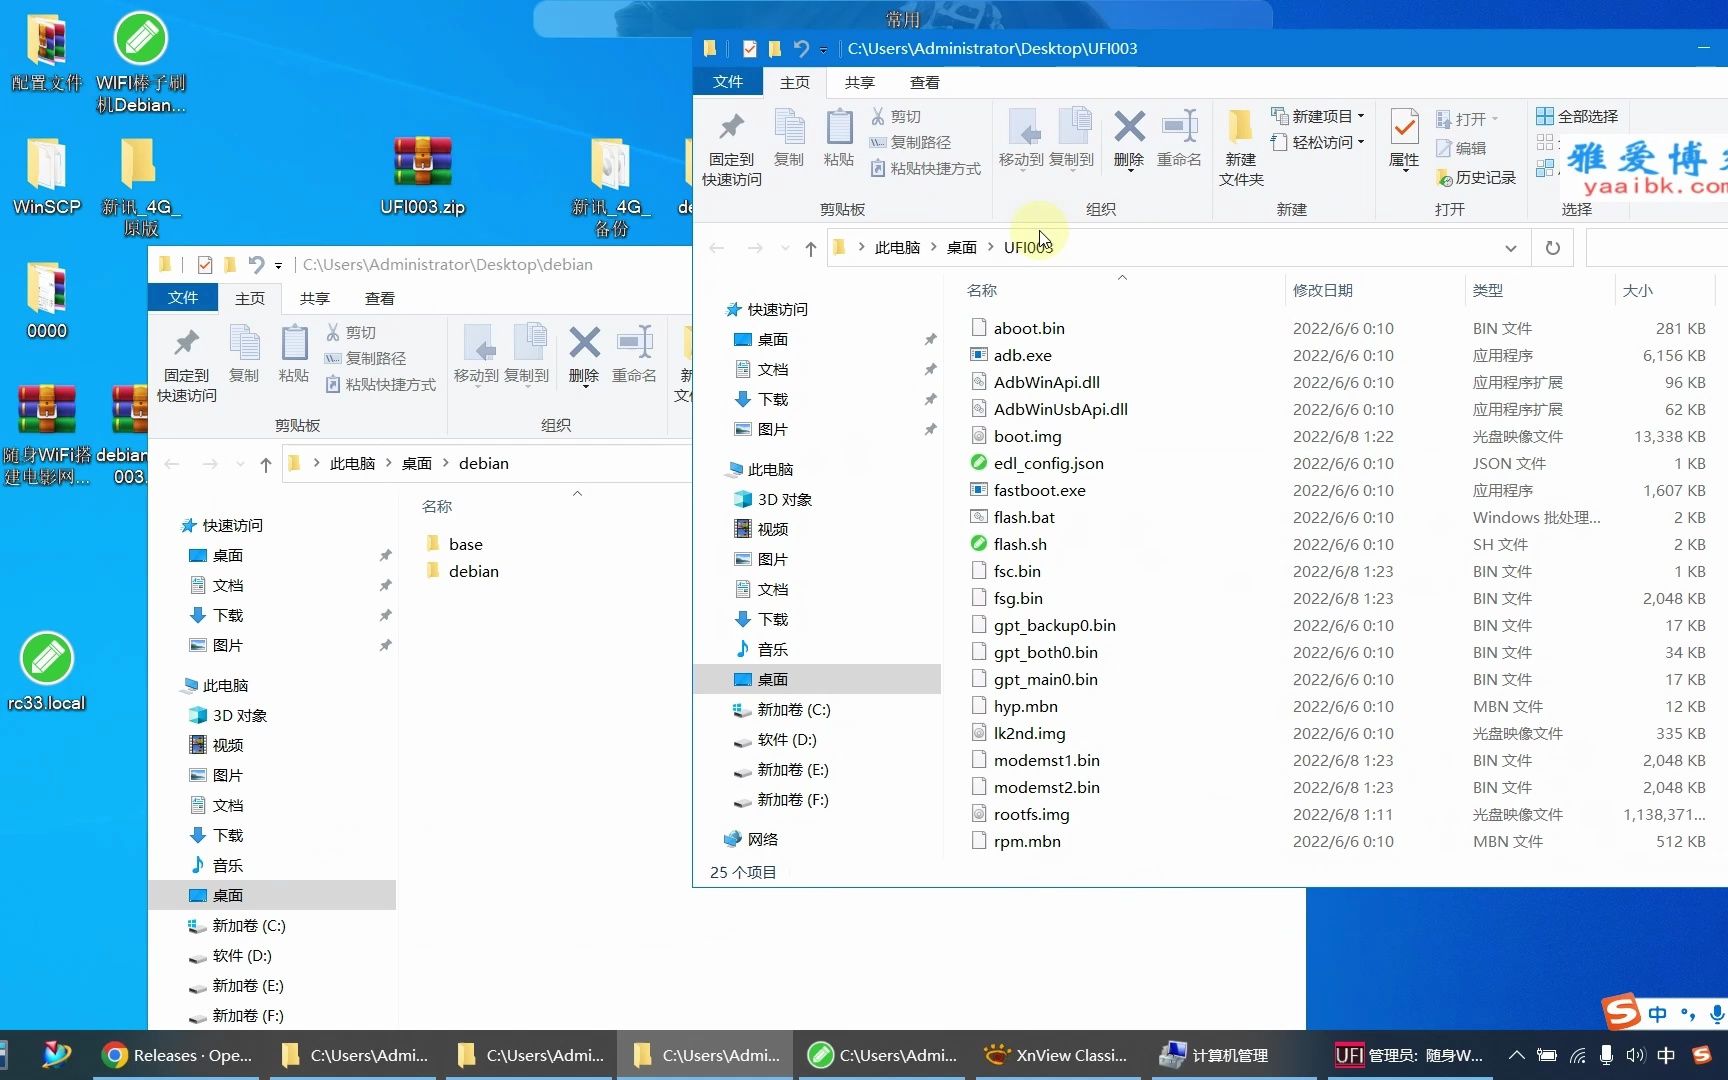Screen dimensions: 1728x1080
Task: Click Cut in UFI003 ribbon
Action: [896, 116]
